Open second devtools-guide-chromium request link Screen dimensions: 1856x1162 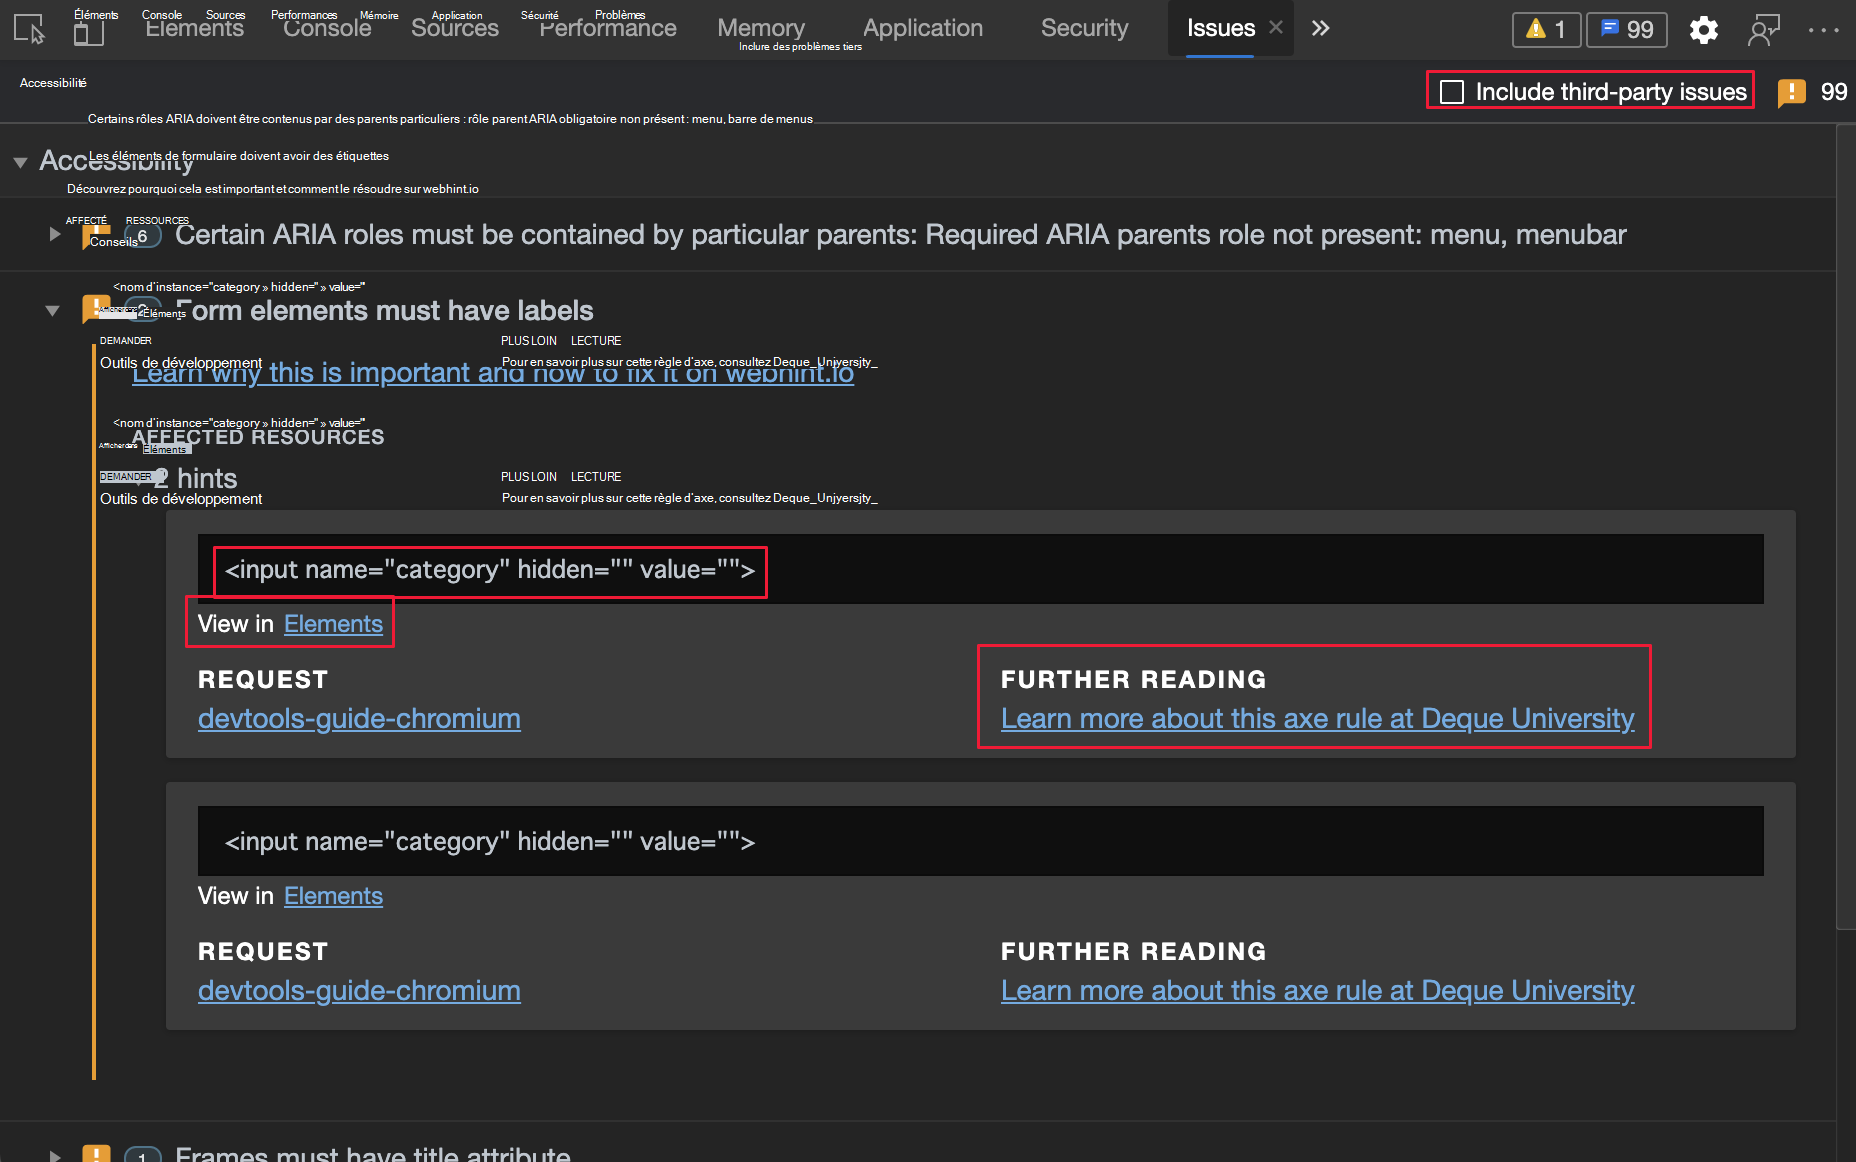tap(359, 991)
